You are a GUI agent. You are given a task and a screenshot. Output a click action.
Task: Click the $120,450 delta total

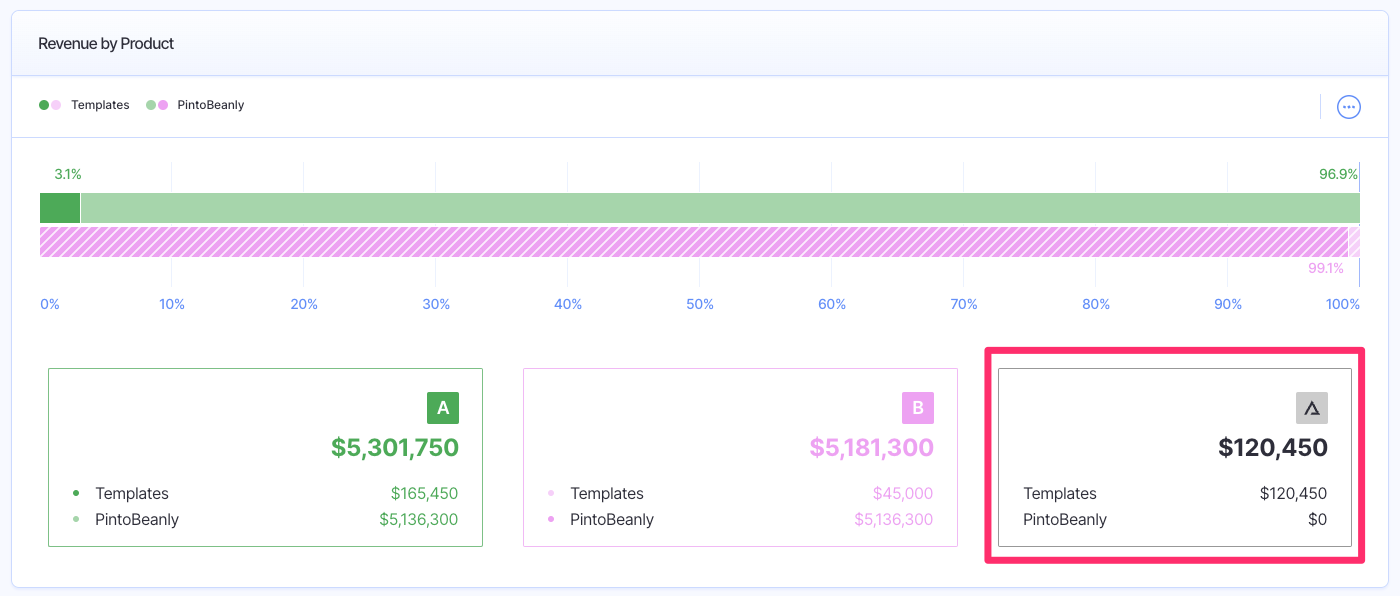click(x=1272, y=447)
